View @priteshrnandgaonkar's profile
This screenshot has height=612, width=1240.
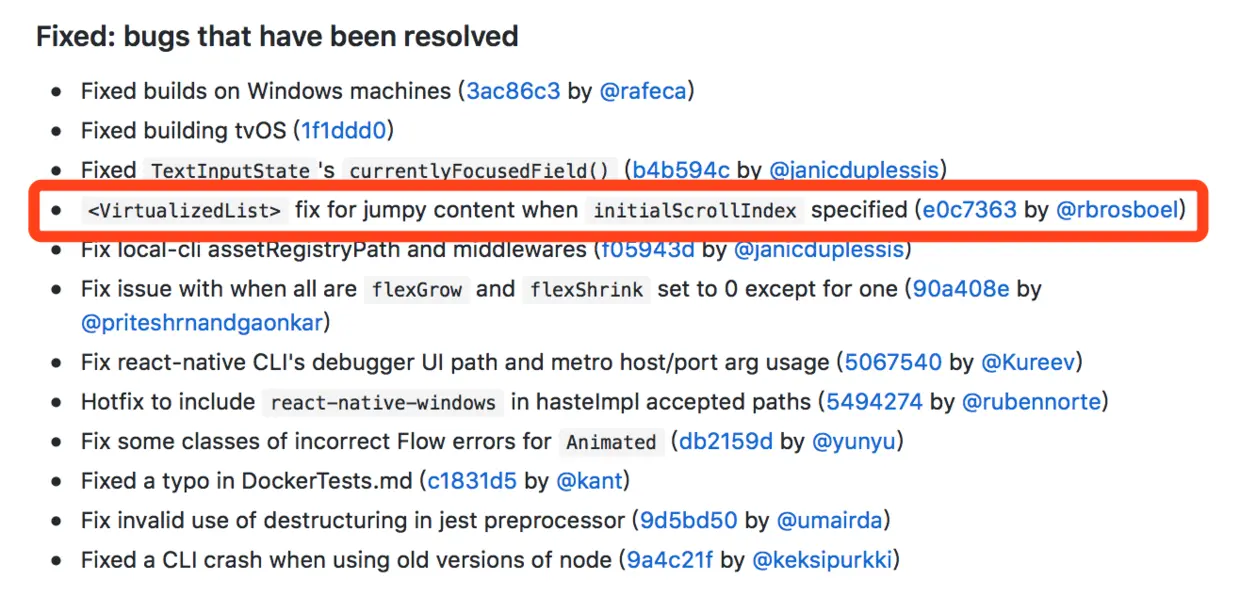(x=204, y=323)
